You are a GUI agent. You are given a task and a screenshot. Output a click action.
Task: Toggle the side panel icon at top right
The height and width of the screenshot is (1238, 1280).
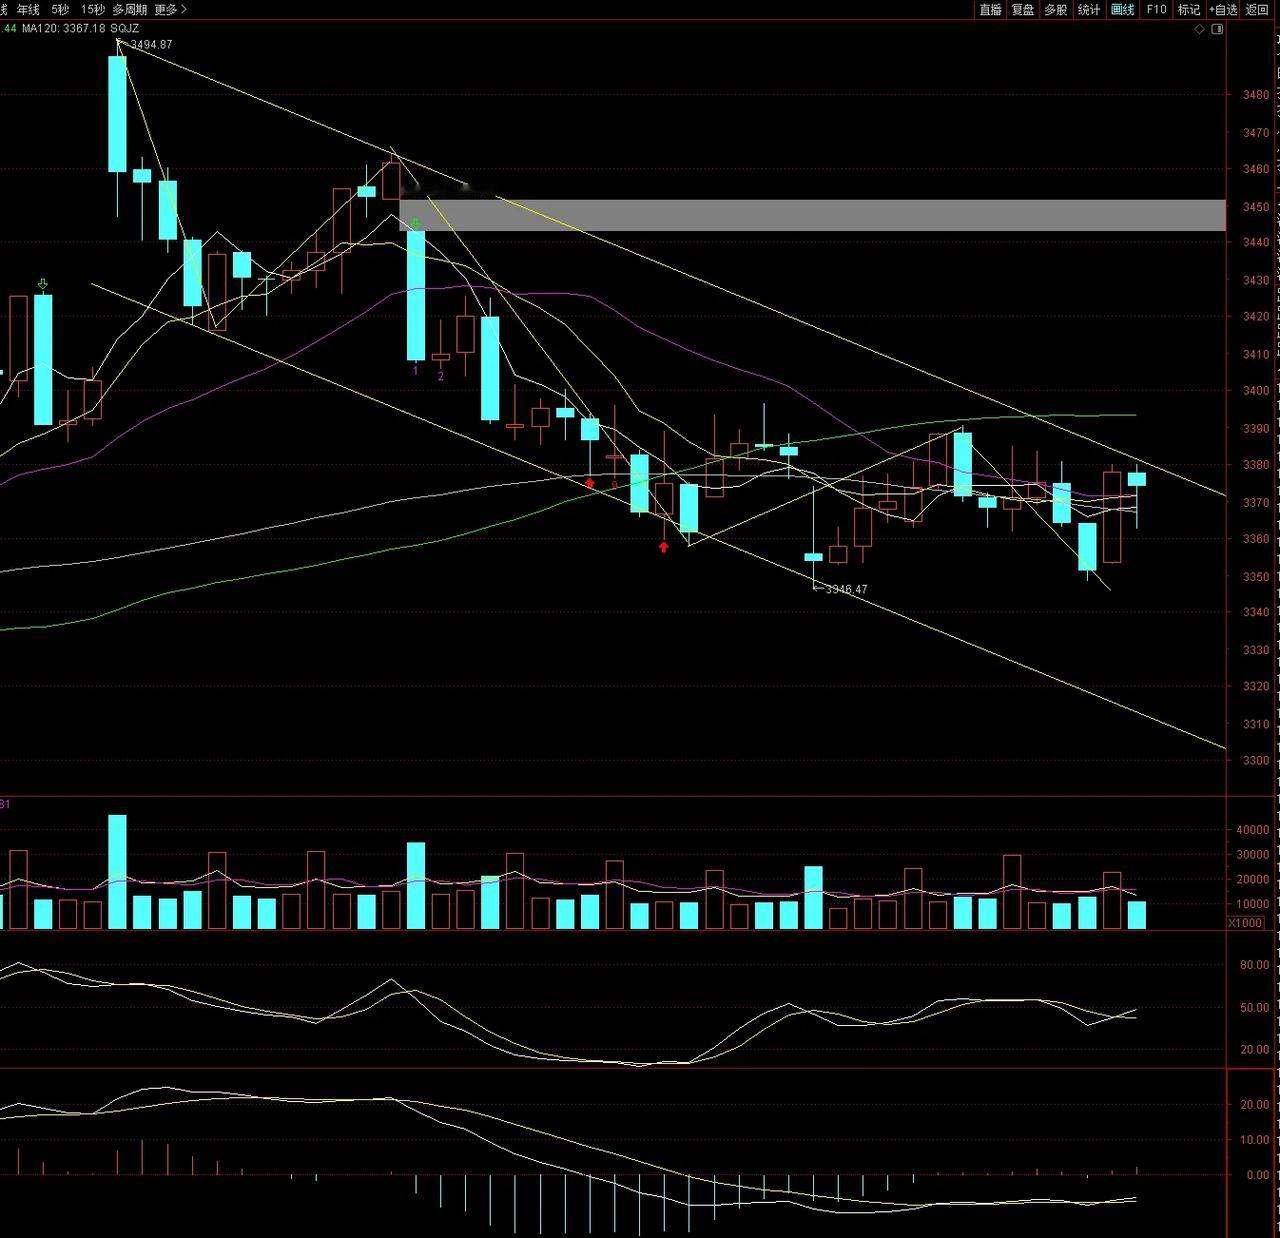pyautogui.click(x=1217, y=29)
